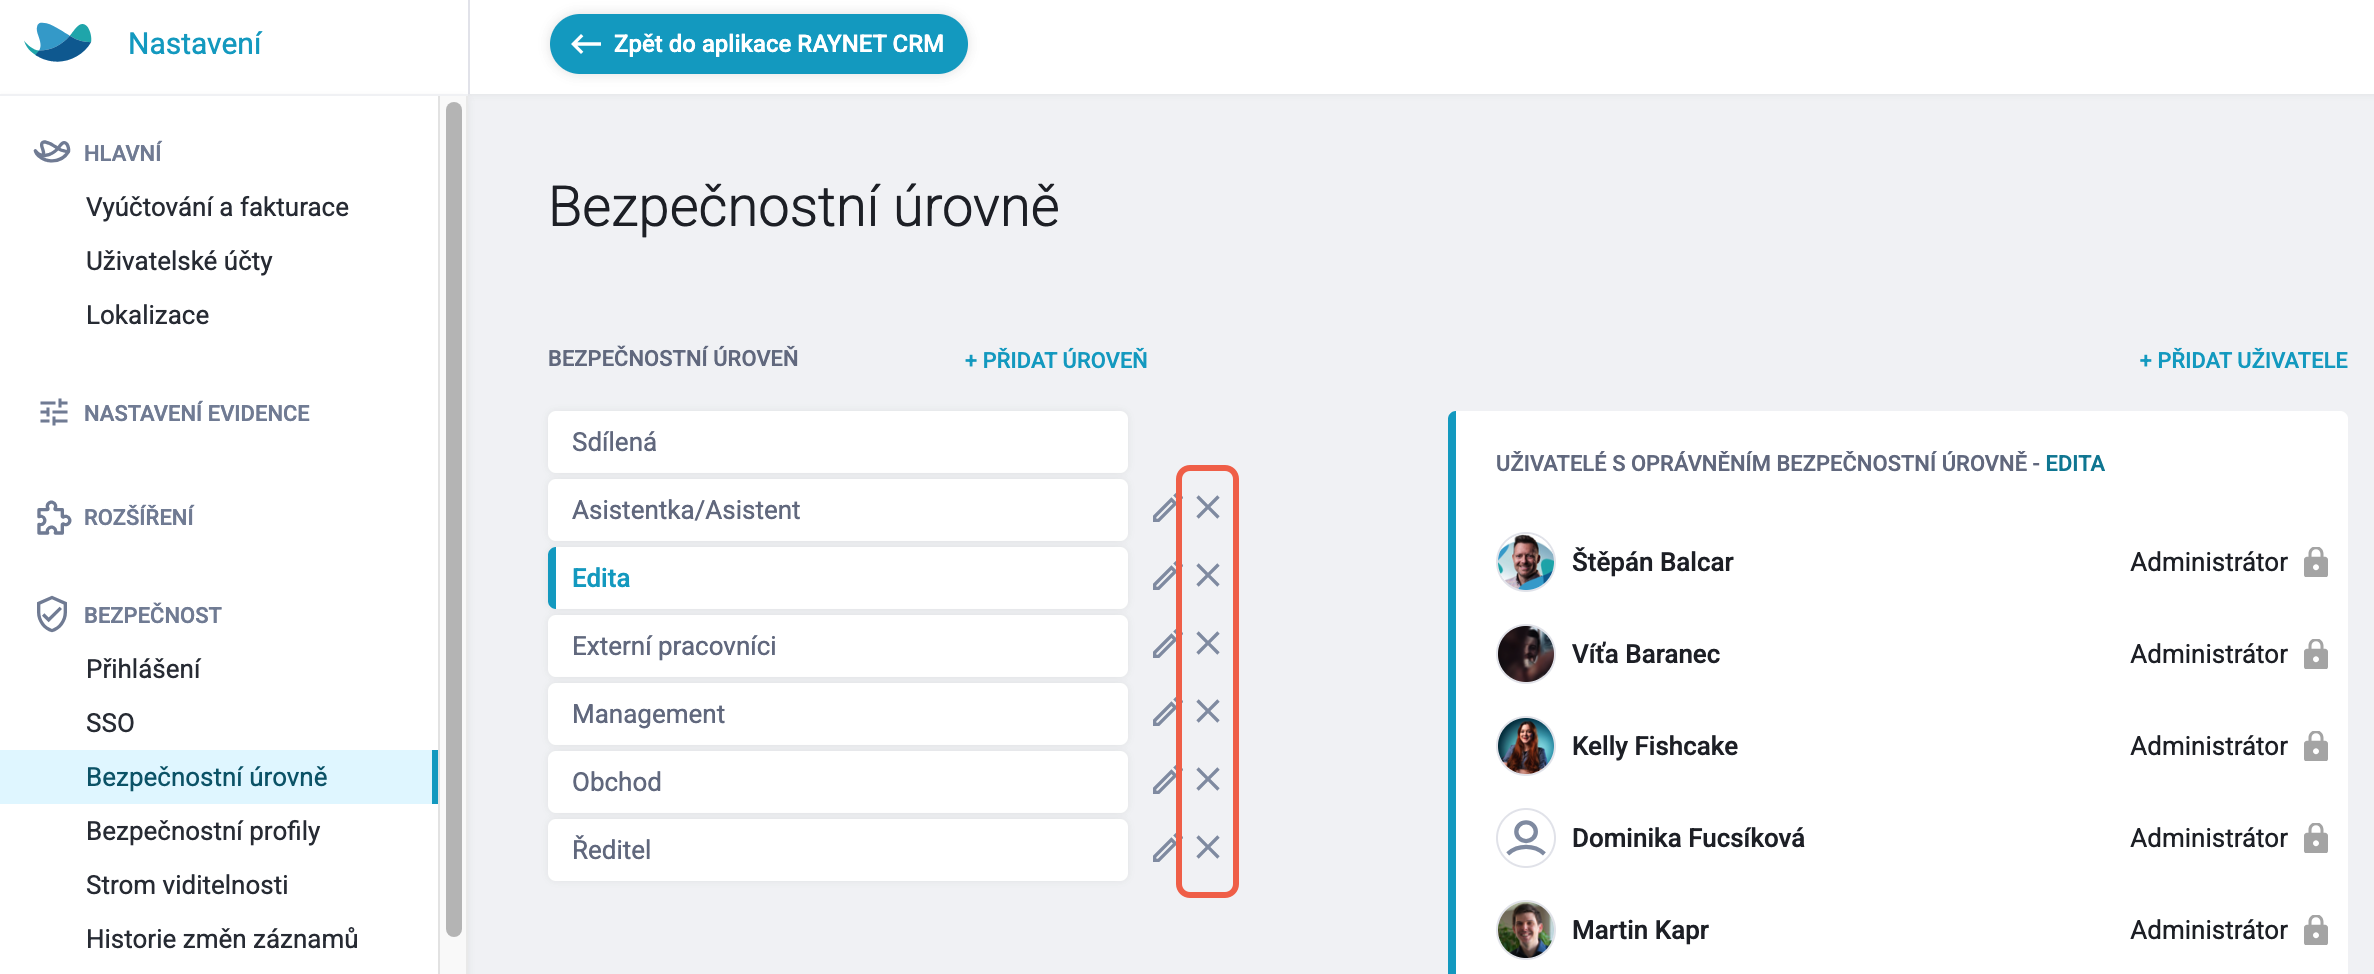Delete the Externí pracovníci level

[x=1208, y=643]
